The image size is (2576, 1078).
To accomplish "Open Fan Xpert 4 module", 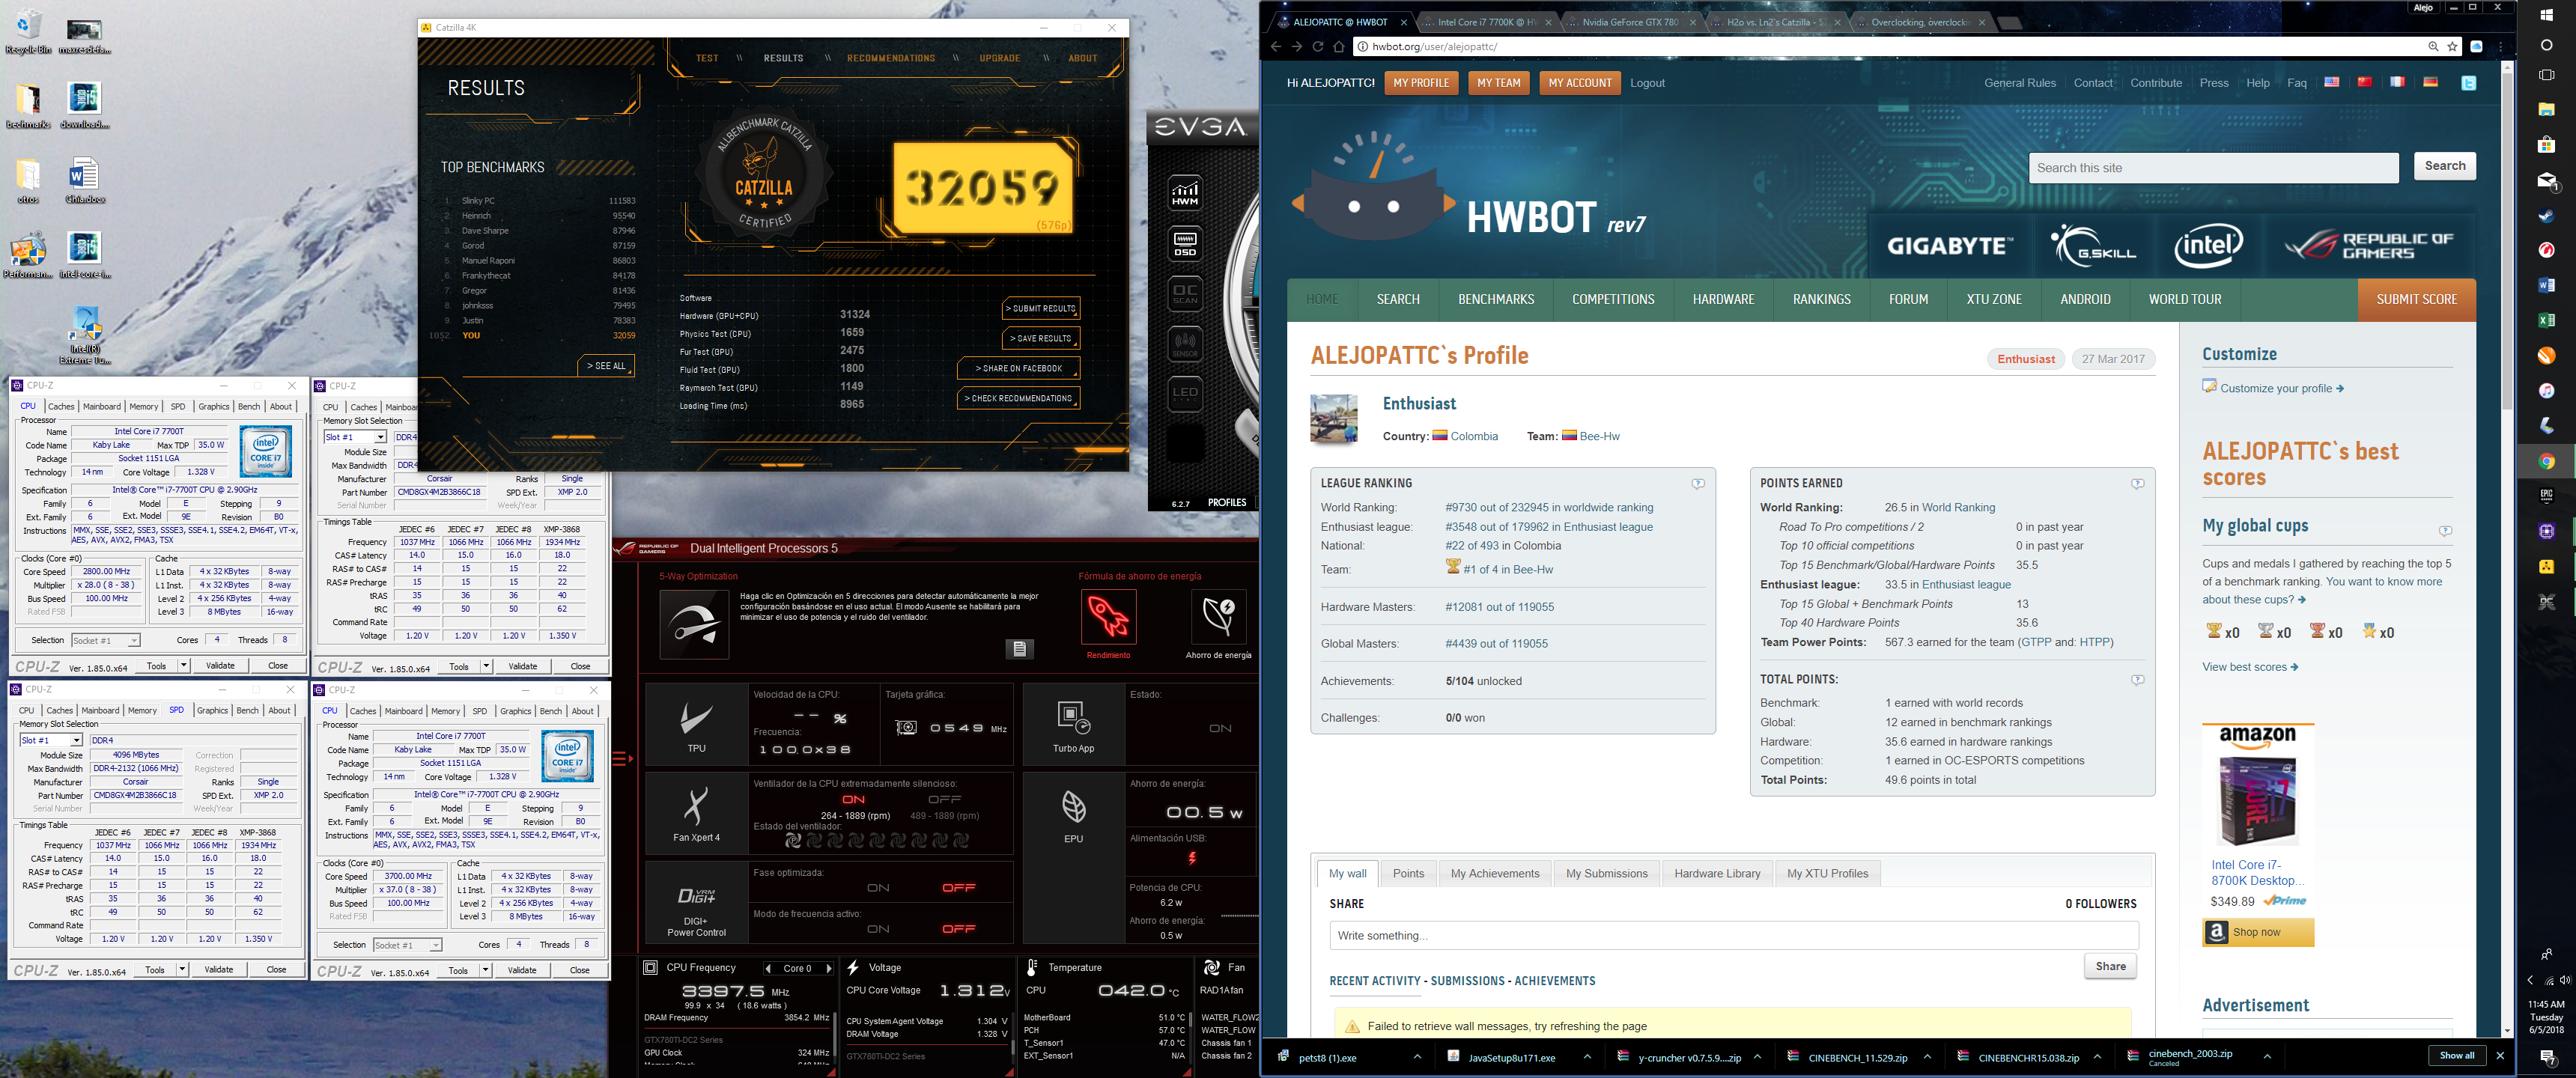I will coord(696,813).
